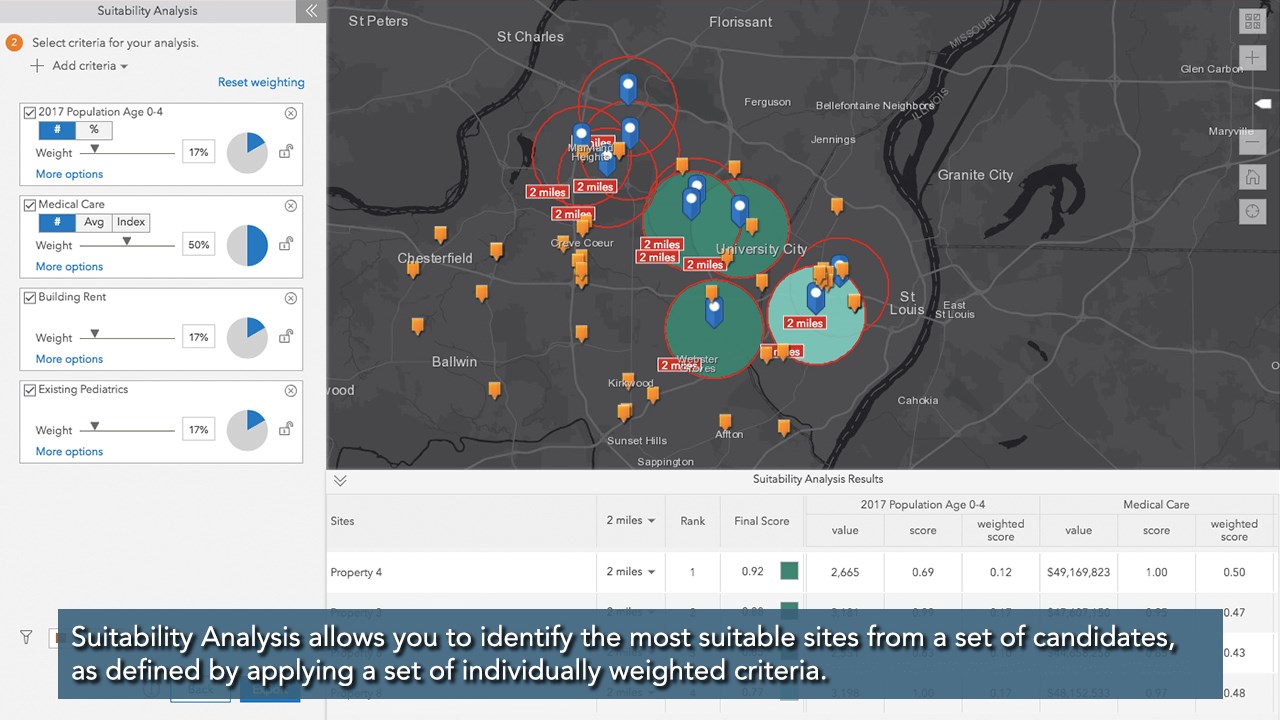Click the 17% weight field for Existing Pediatrics
Viewport: 1280px width, 720px height.
[x=198, y=430]
